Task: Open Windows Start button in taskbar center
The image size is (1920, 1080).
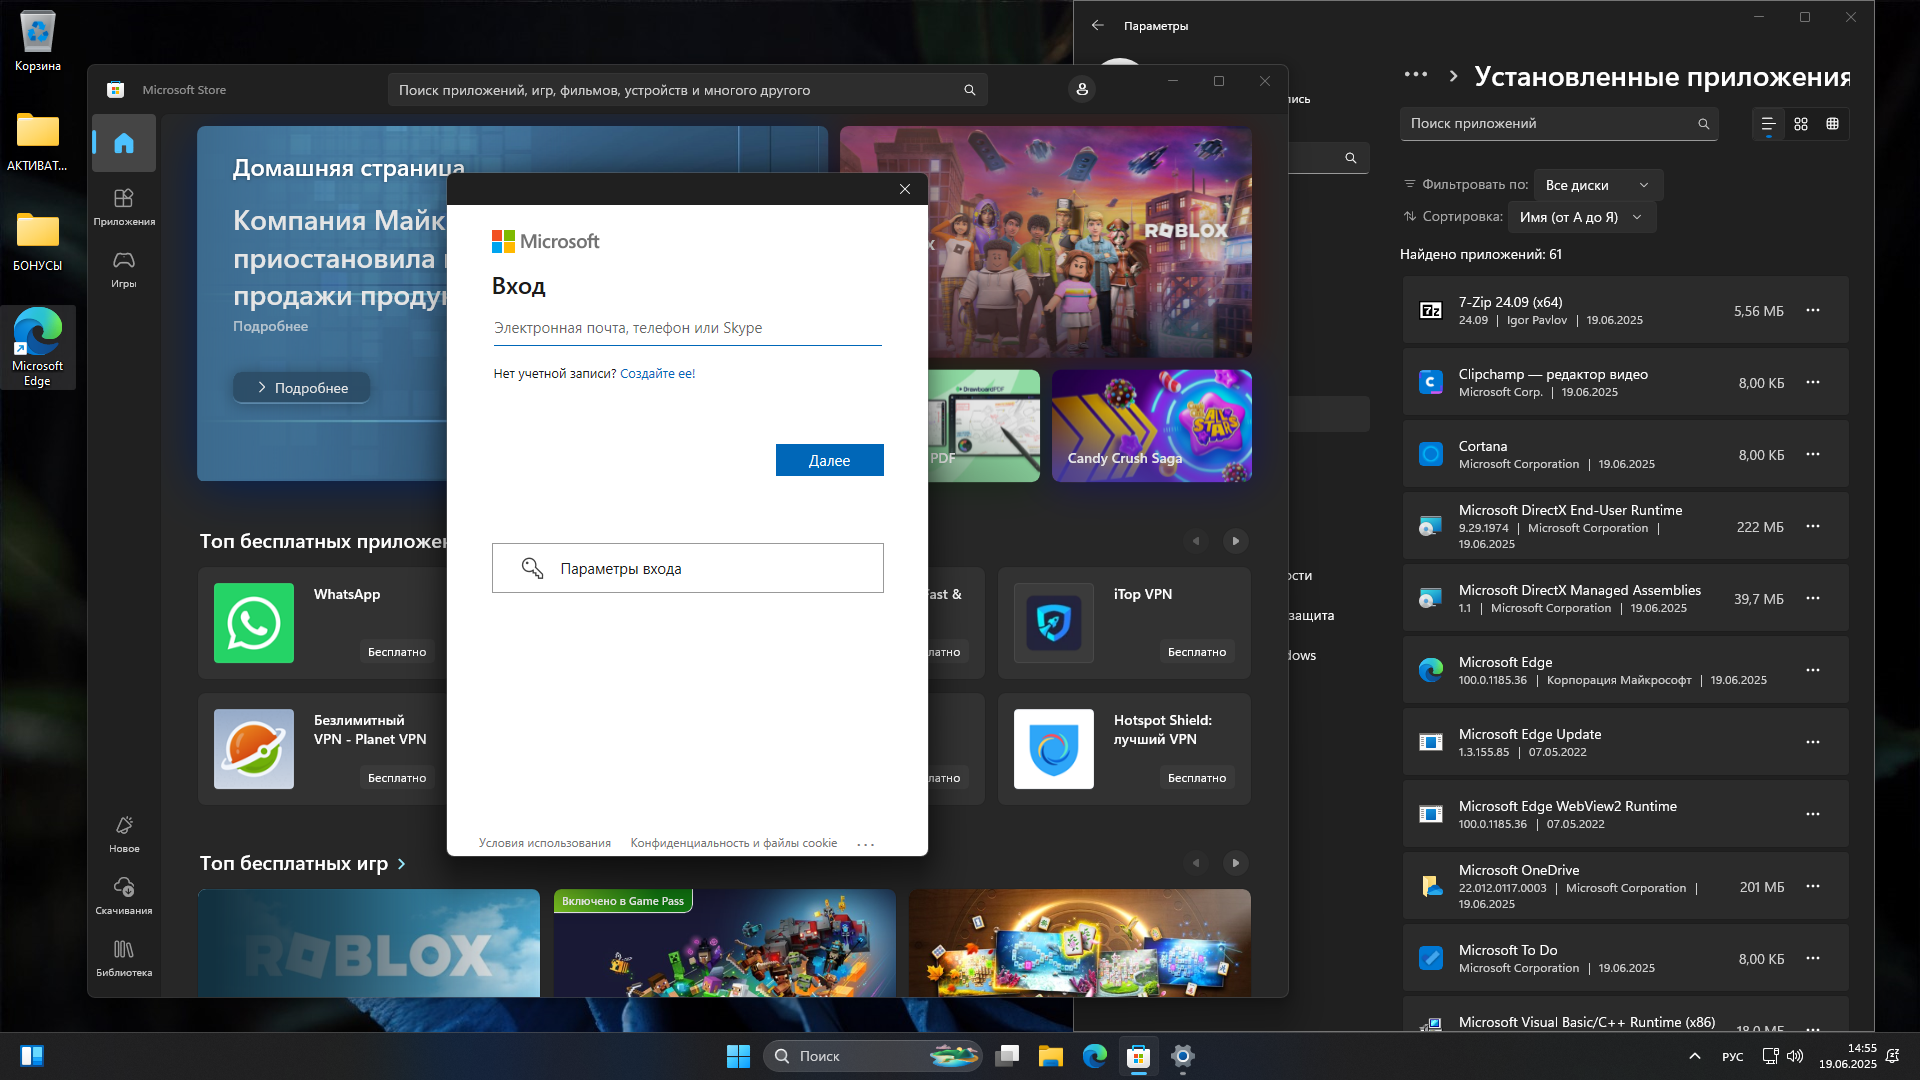Action: tap(738, 1056)
